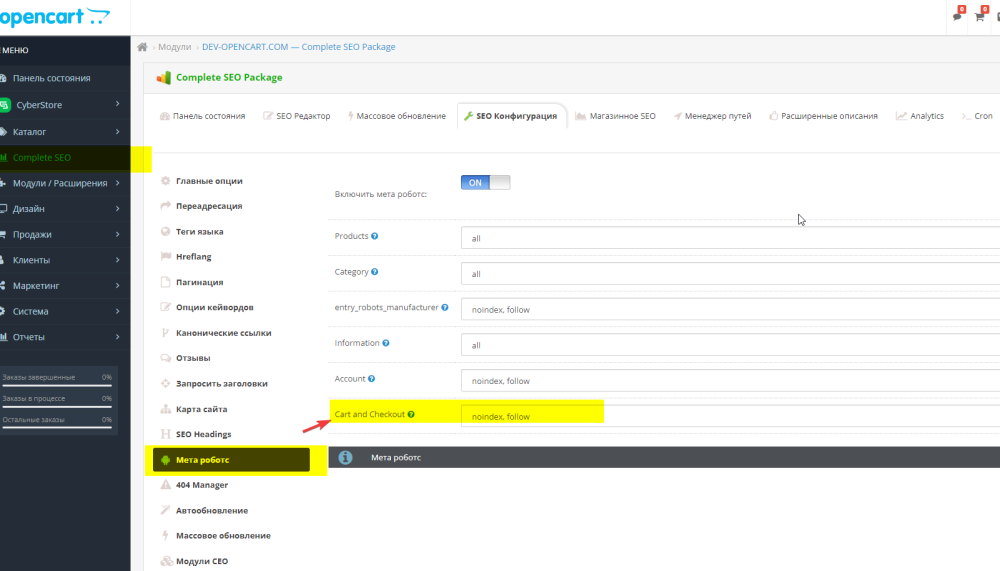Click help icon beside Cart and Checkout
The height and width of the screenshot is (571, 1000).
click(x=411, y=414)
